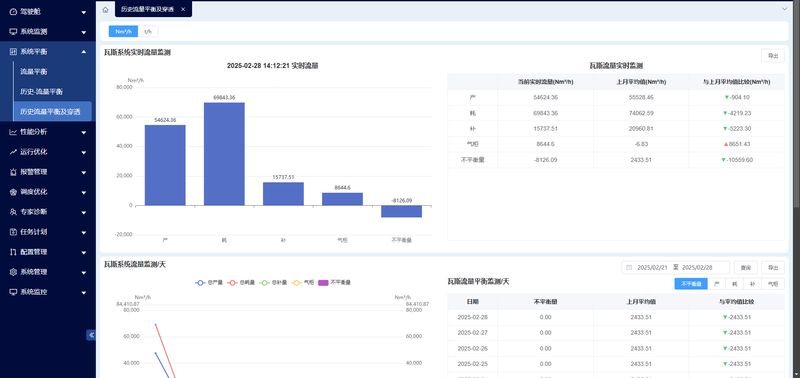
Task: Expand 驾驶舱 menu arrow
Action: point(84,12)
